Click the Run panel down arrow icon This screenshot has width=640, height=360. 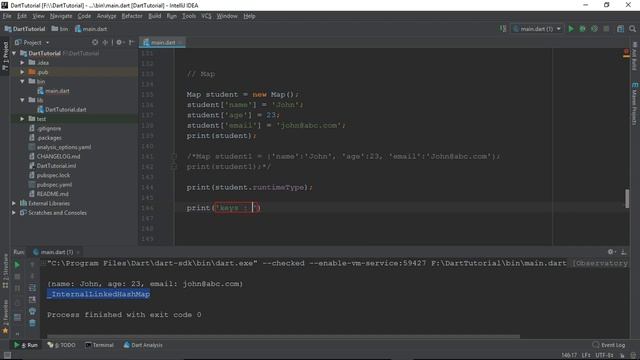32,277
